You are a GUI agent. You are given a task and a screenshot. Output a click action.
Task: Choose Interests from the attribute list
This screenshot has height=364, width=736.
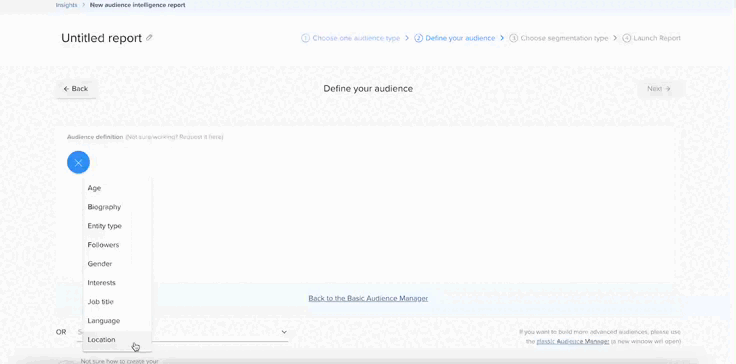coord(117,283)
